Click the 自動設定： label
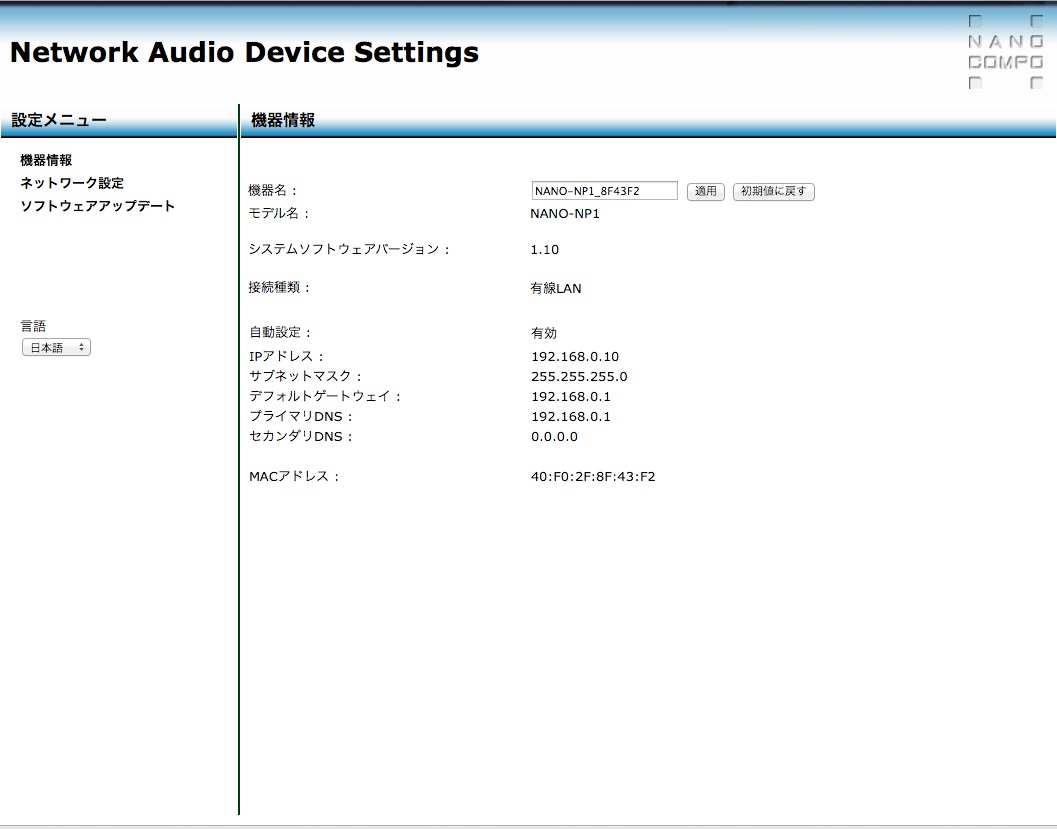 (x=281, y=332)
